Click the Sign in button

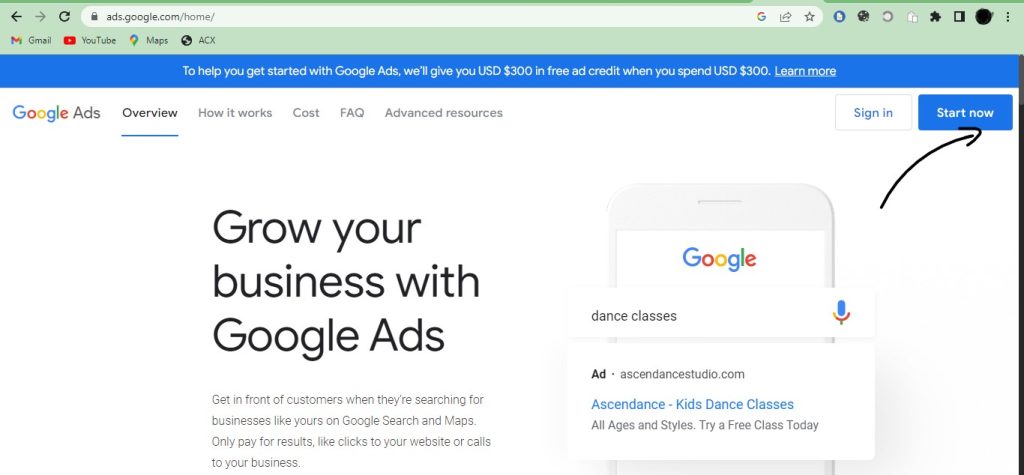click(x=873, y=112)
